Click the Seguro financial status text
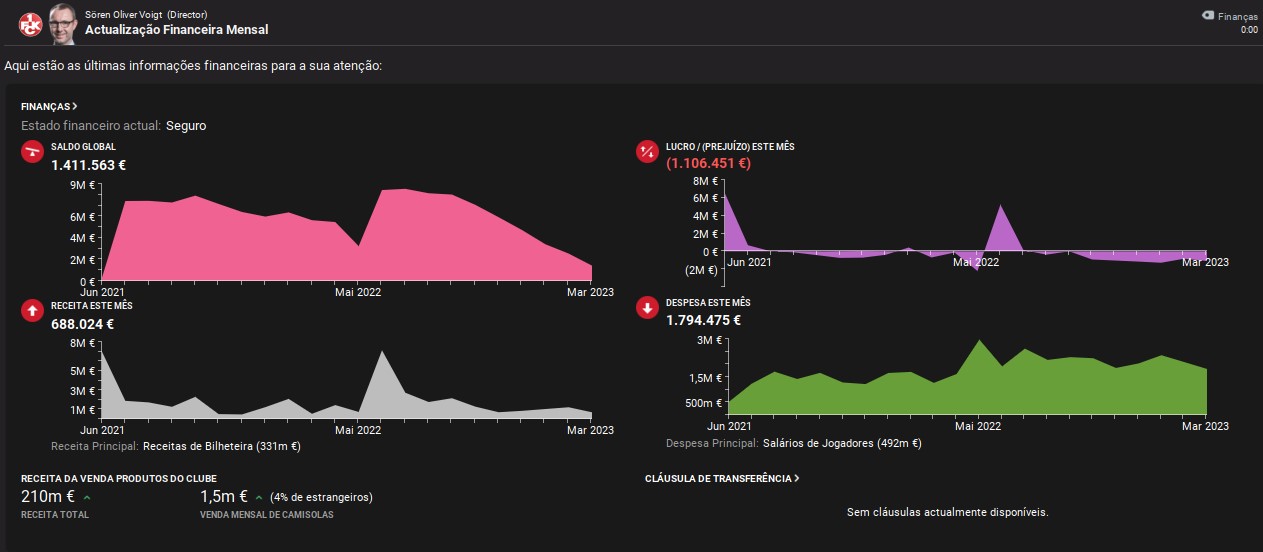 pos(186,126)
